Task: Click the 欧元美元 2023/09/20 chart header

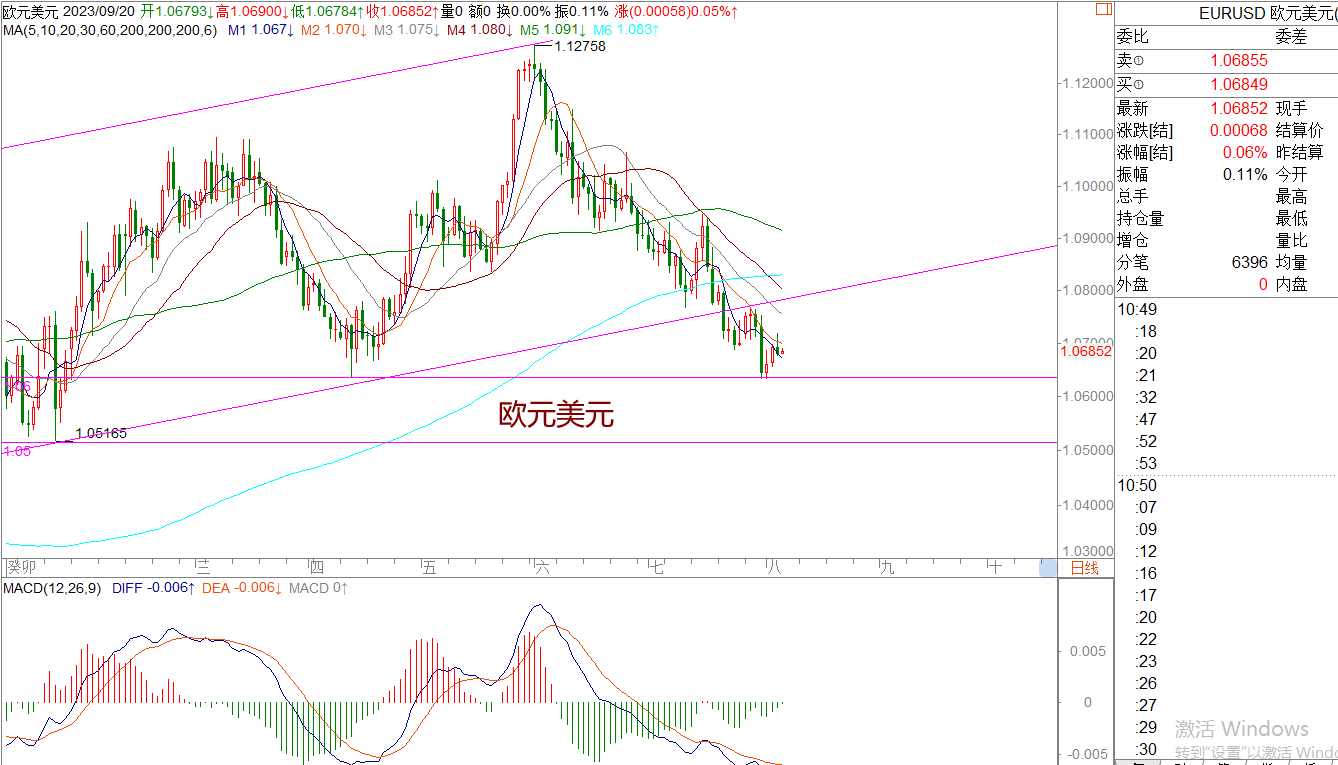Action: [68, 12]
